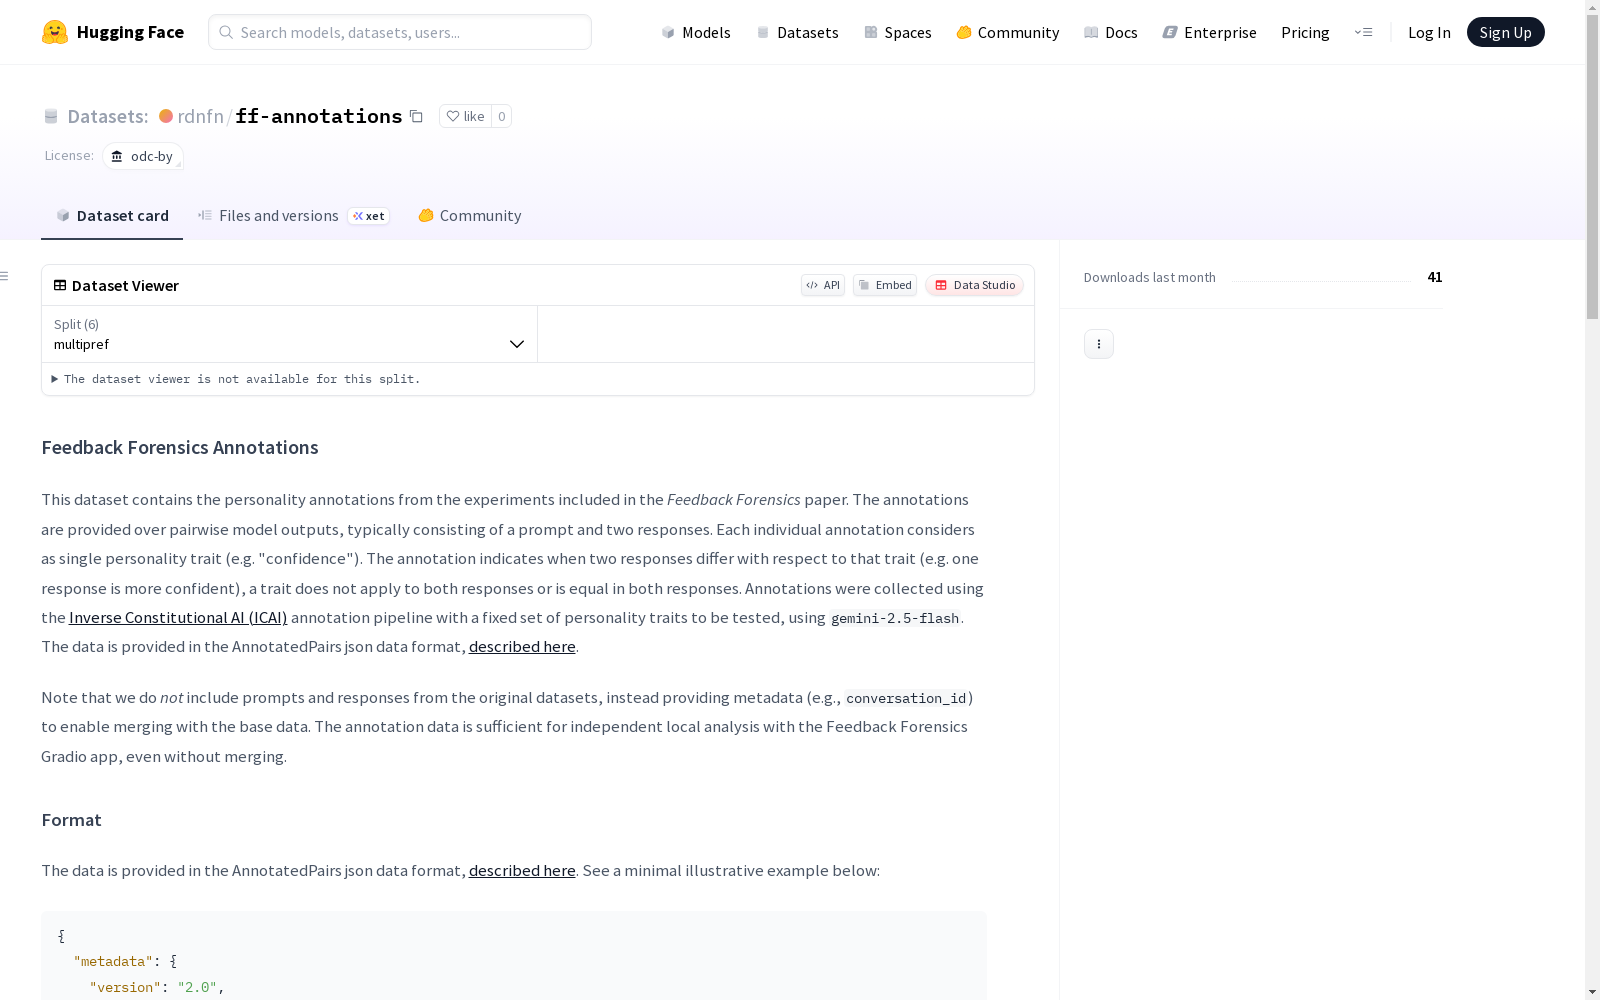Open the rdnfn user profile link

click(x=201, y=116)
